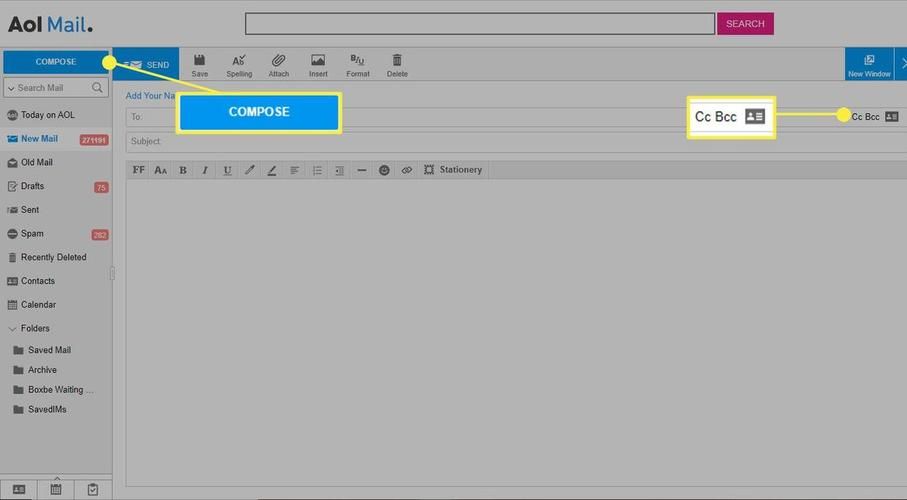The width and height of the screenshot is (907, 500).
Task: Insert a numbered list
Action: 317,170
